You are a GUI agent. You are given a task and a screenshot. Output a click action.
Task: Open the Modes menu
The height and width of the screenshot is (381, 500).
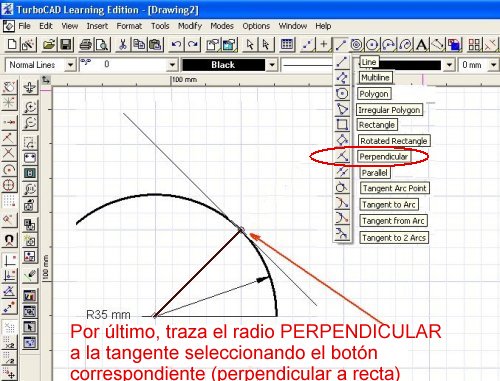222,26
